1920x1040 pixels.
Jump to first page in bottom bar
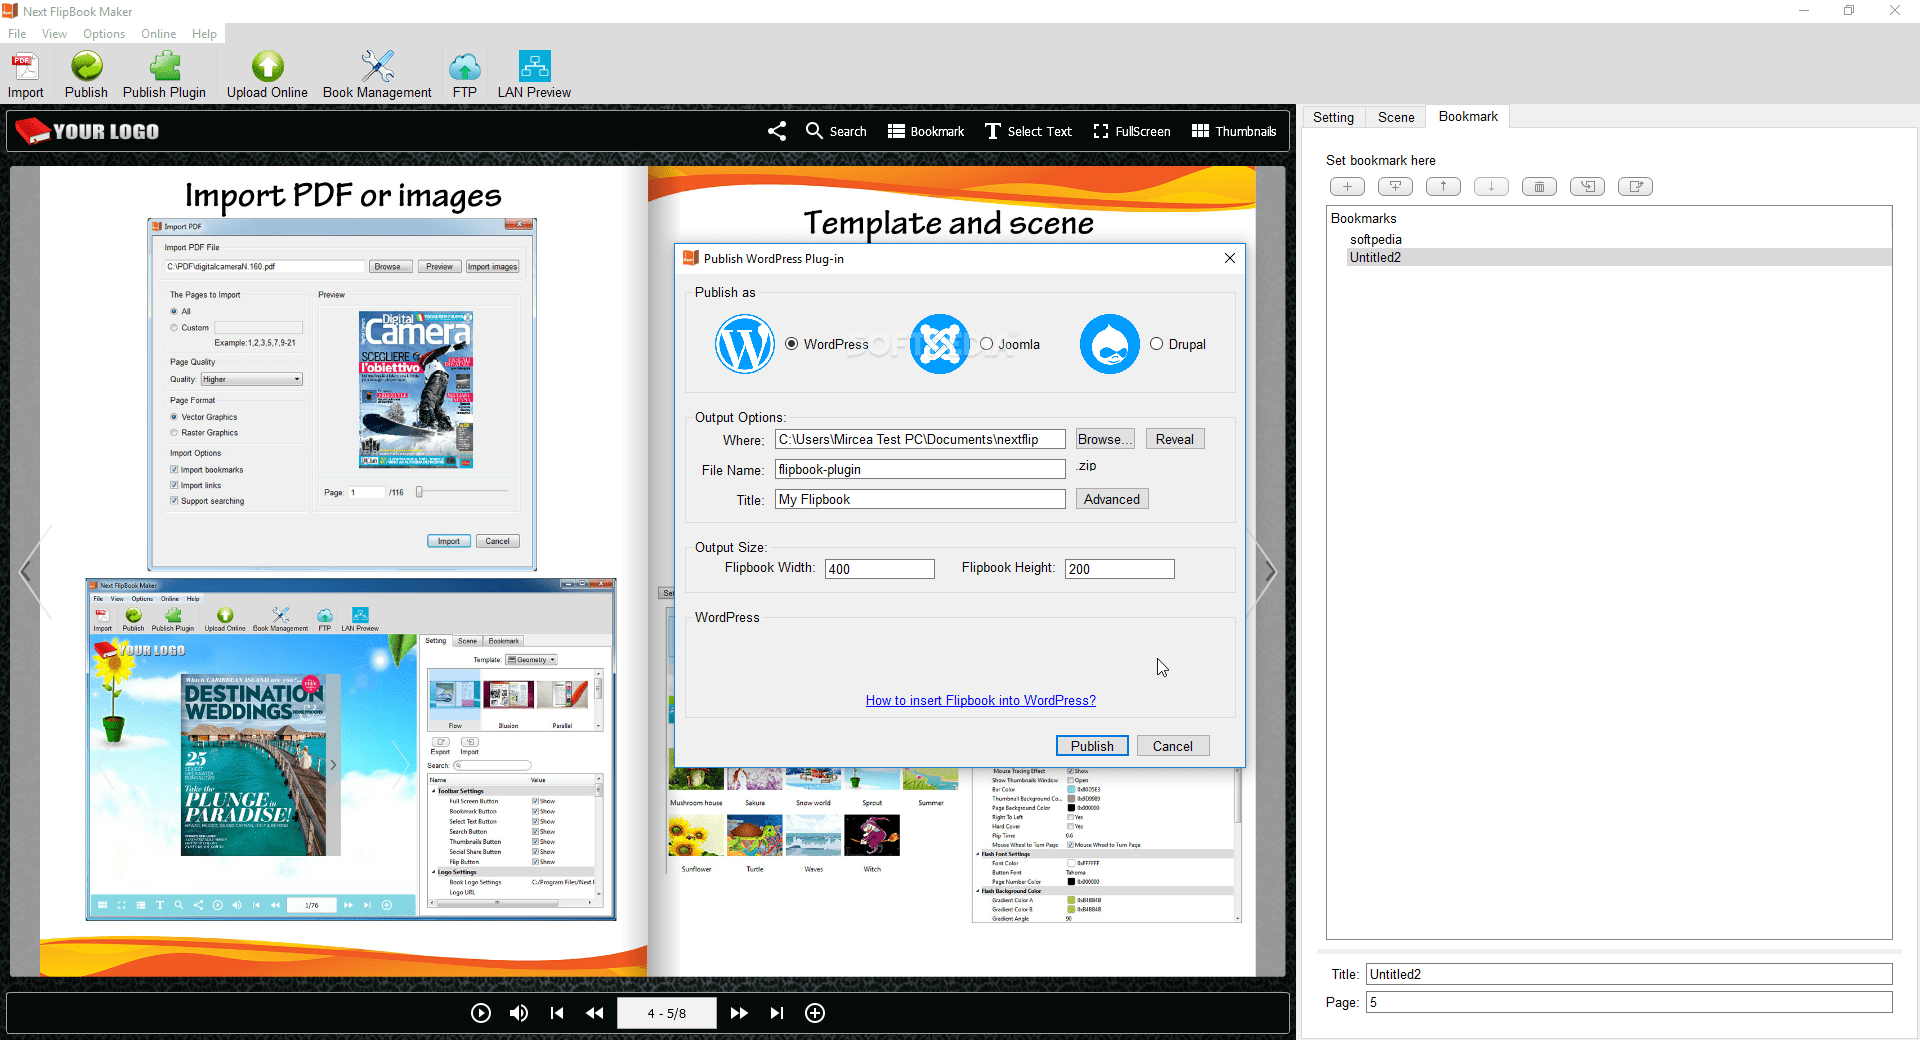tap(557, 1013)
